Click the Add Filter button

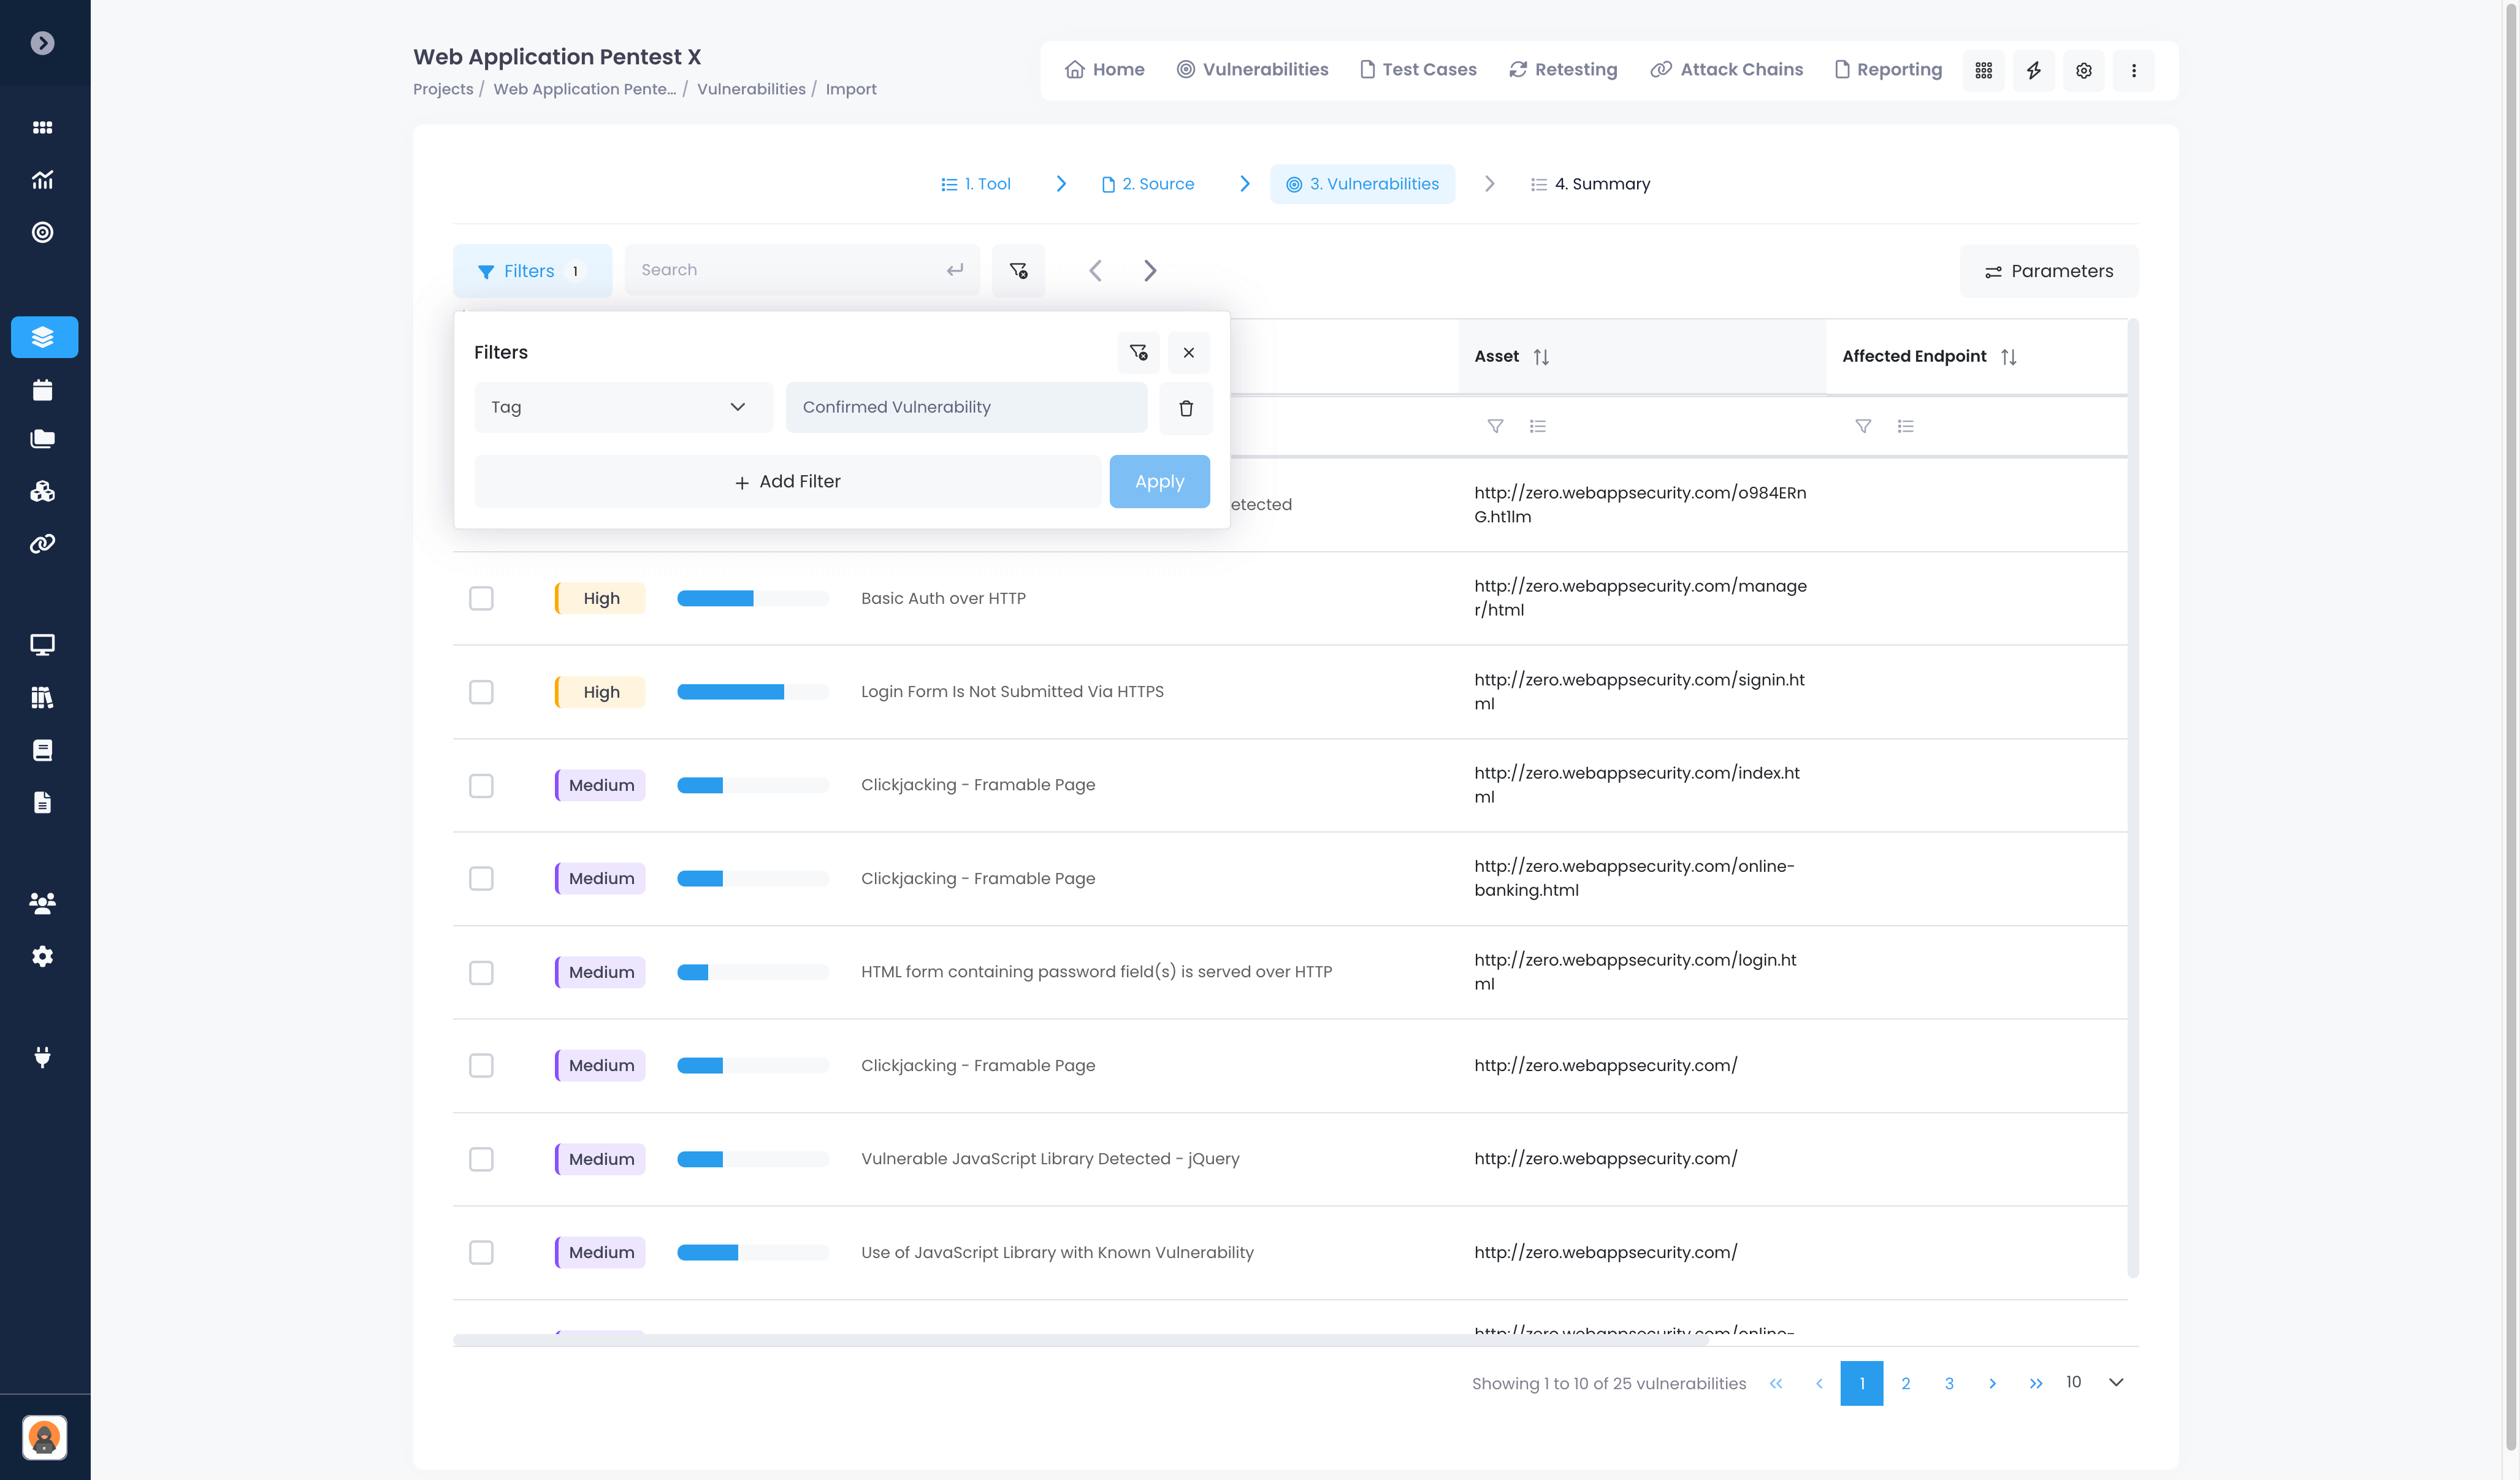(787, 482)
